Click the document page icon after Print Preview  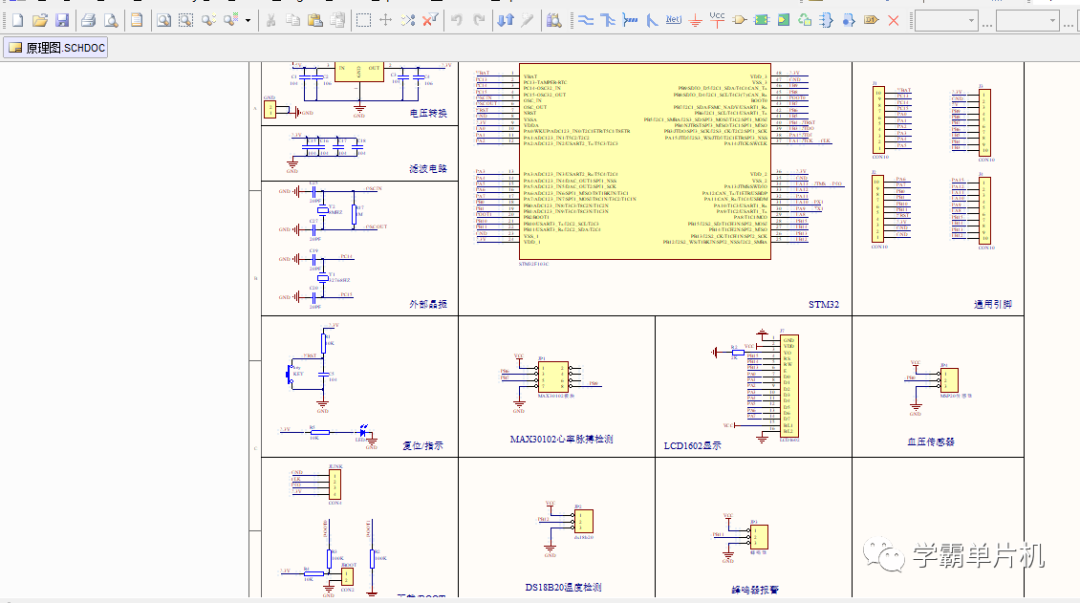pyautogui.click(x=136, y=21)
